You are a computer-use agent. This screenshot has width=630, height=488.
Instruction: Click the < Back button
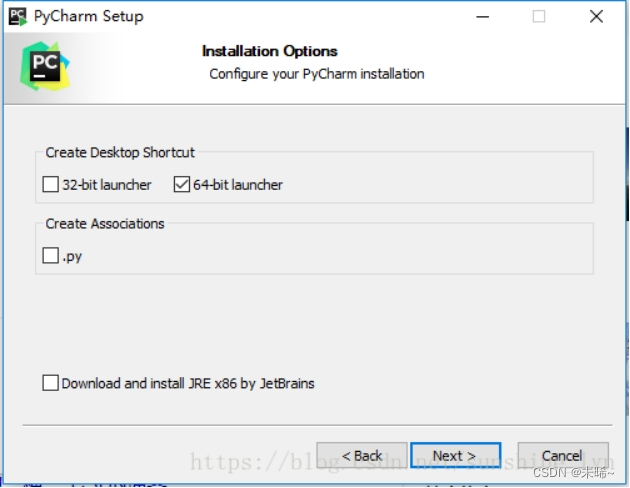click(362, 455)
